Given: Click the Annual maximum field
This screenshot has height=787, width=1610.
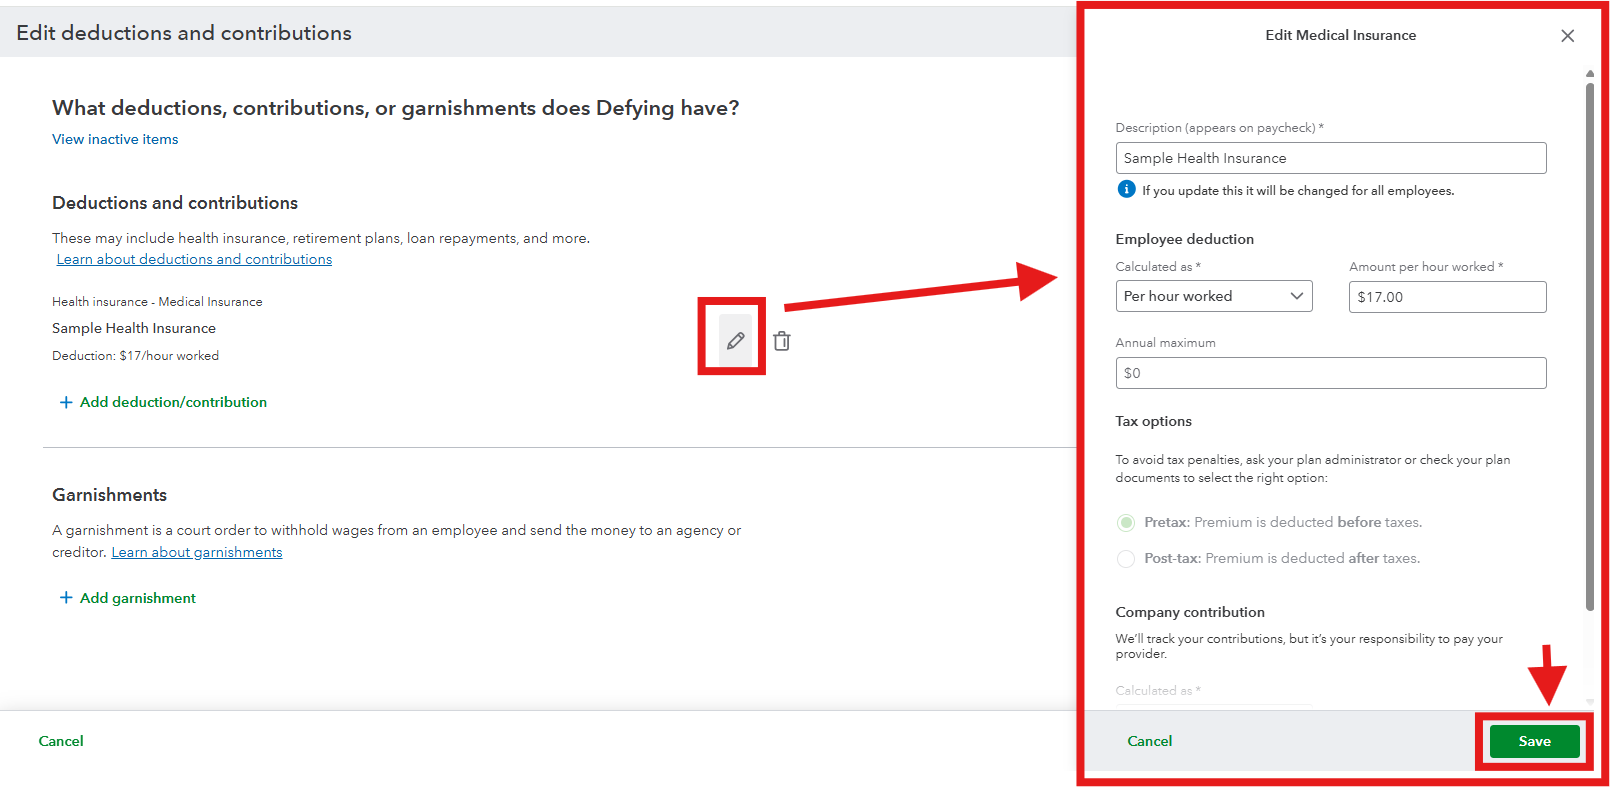Looking at the screenshot, I should (x=1331, y=373).
